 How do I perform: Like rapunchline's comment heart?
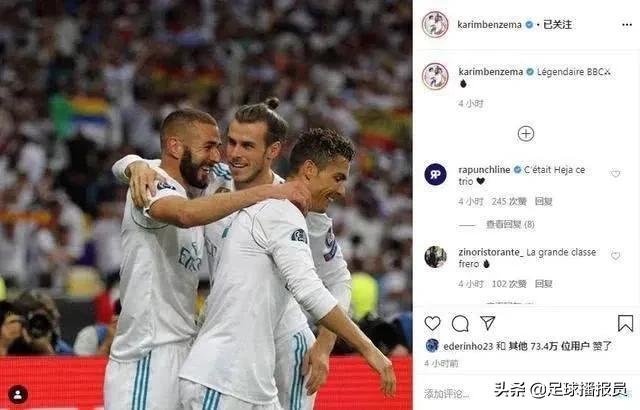tap(616, 174)
